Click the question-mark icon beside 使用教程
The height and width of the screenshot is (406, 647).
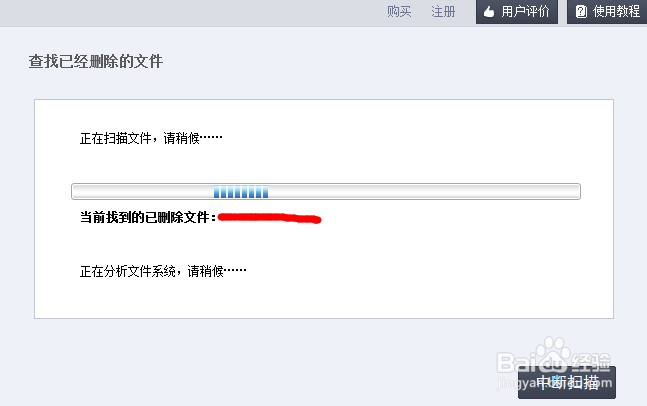point(581,12)
